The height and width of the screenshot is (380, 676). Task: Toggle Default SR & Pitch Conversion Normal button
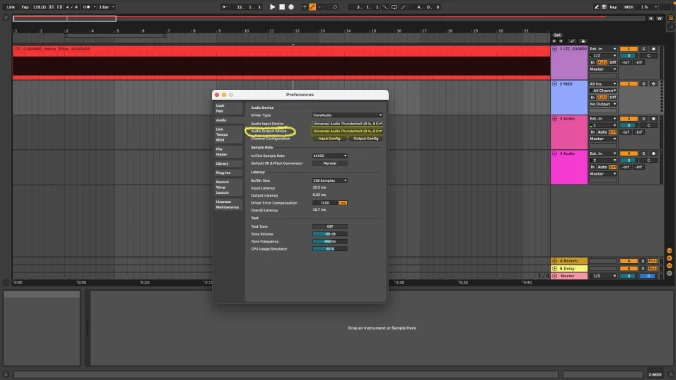tap(330, 163)
